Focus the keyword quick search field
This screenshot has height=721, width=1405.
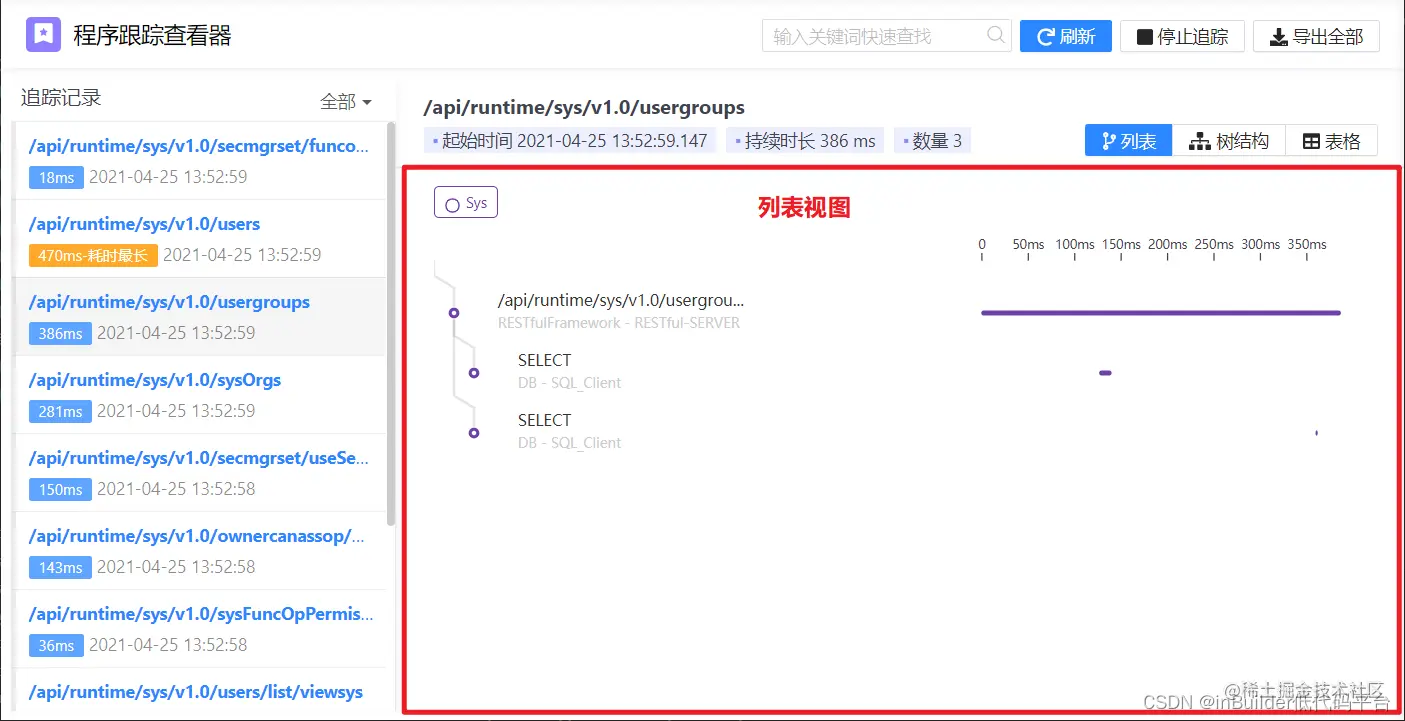(886, 36)
